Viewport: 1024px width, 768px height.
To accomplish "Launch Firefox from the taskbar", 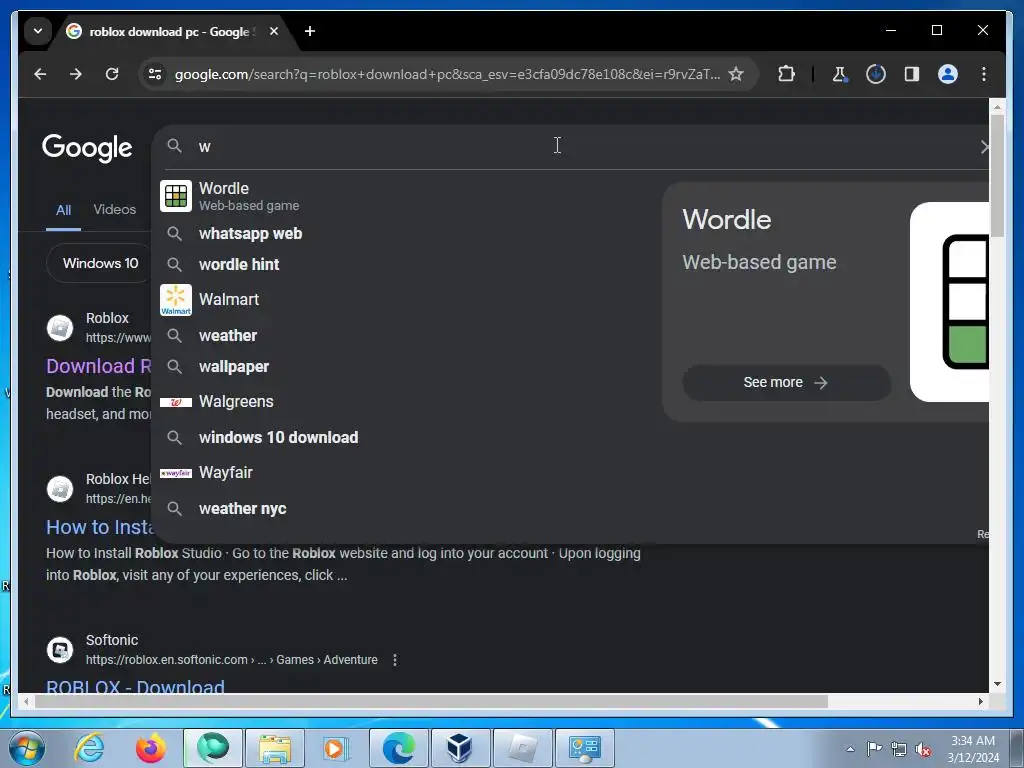I will (150, 748).
